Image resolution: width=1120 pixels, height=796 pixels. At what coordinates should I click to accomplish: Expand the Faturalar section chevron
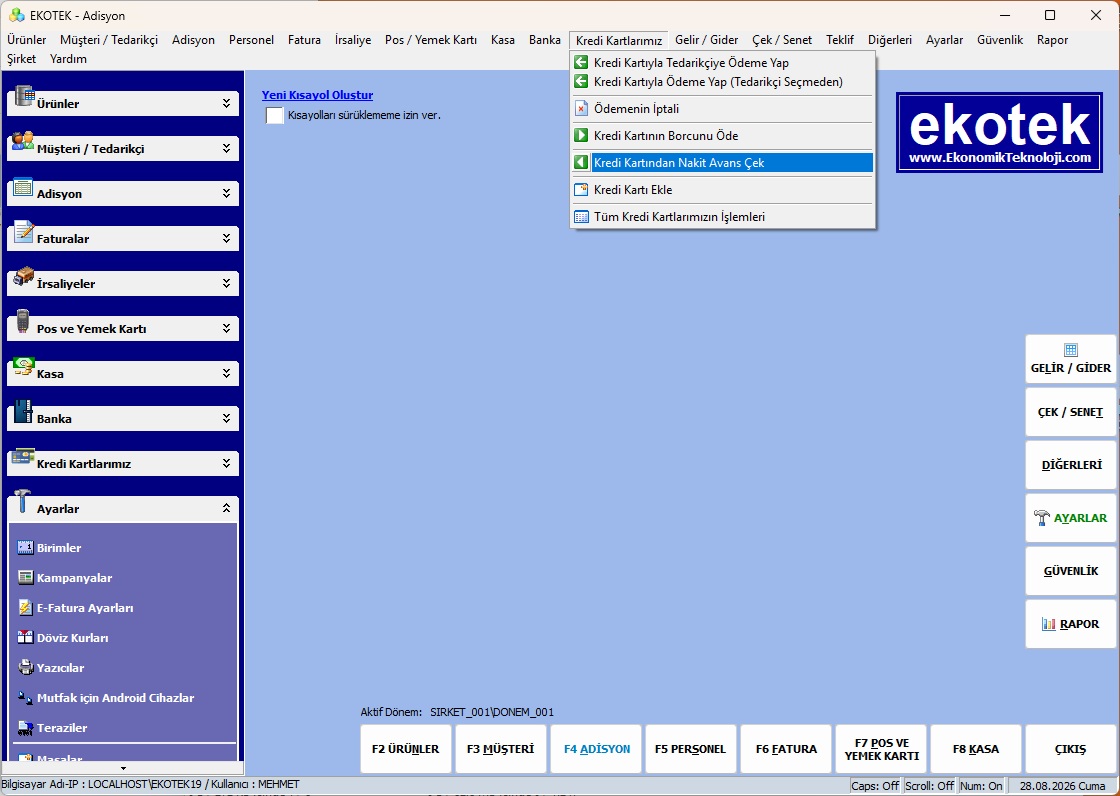(x=226, y=239)
